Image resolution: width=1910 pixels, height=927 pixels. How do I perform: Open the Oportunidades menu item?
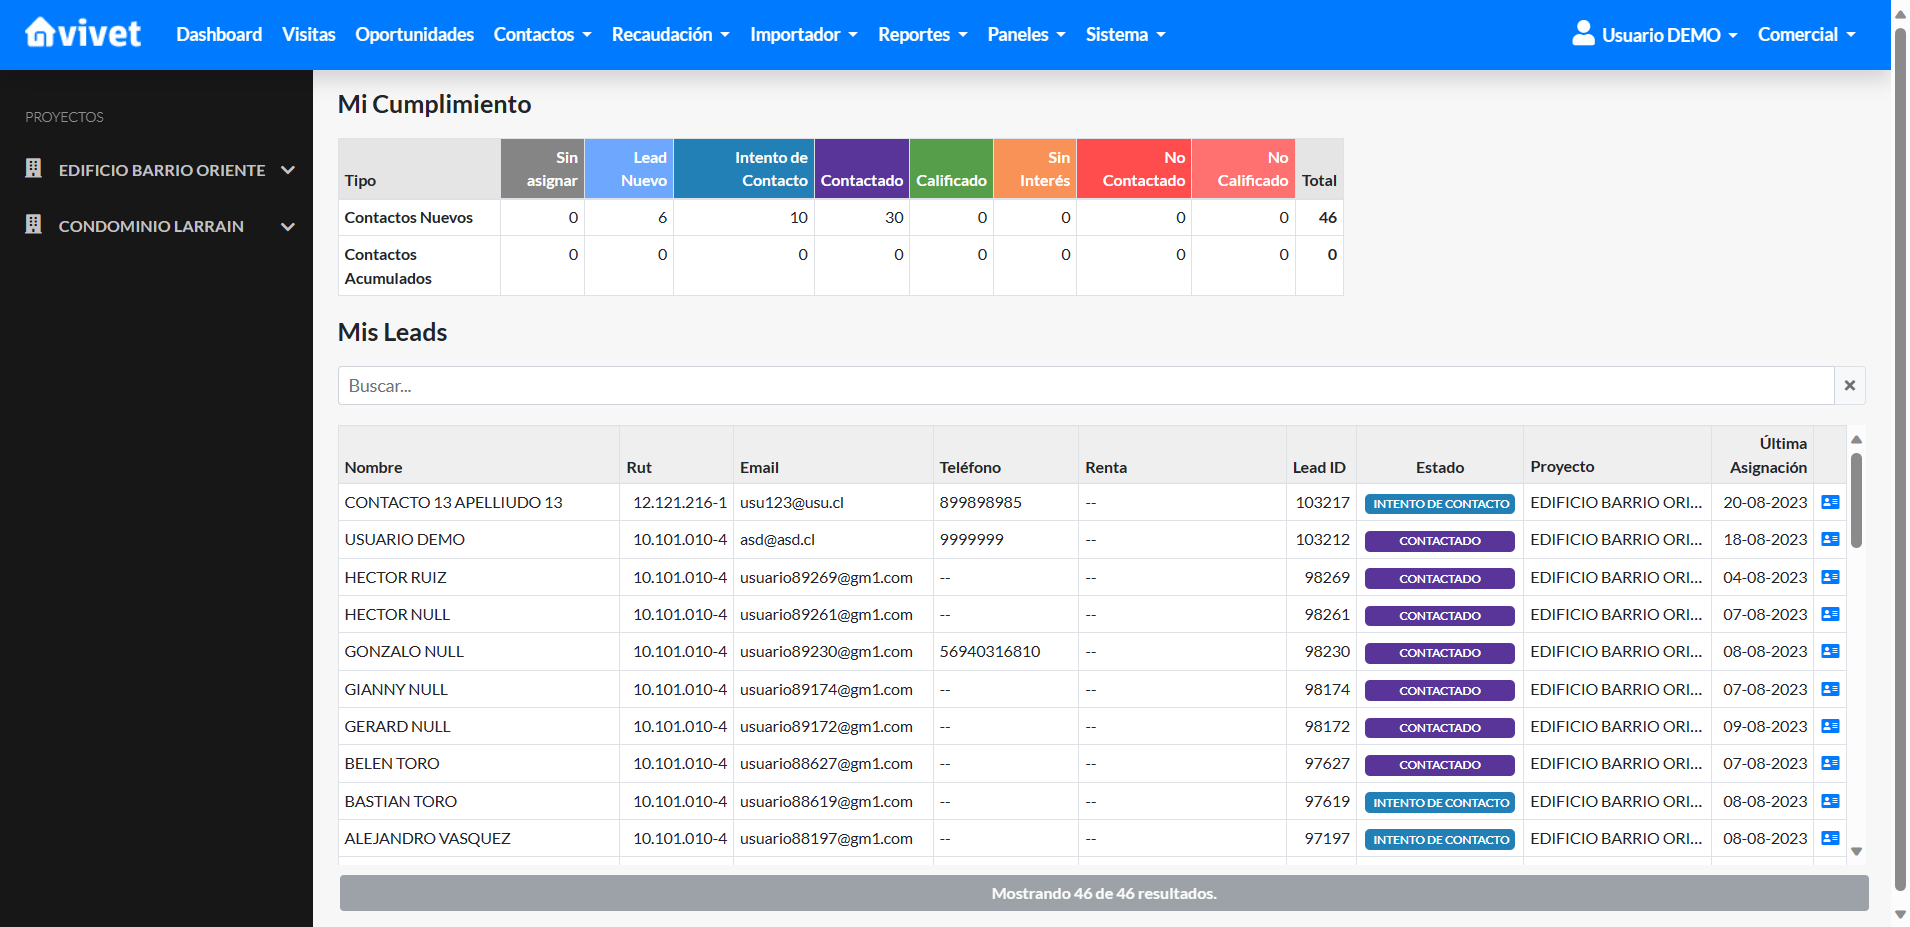pos(414,35)
